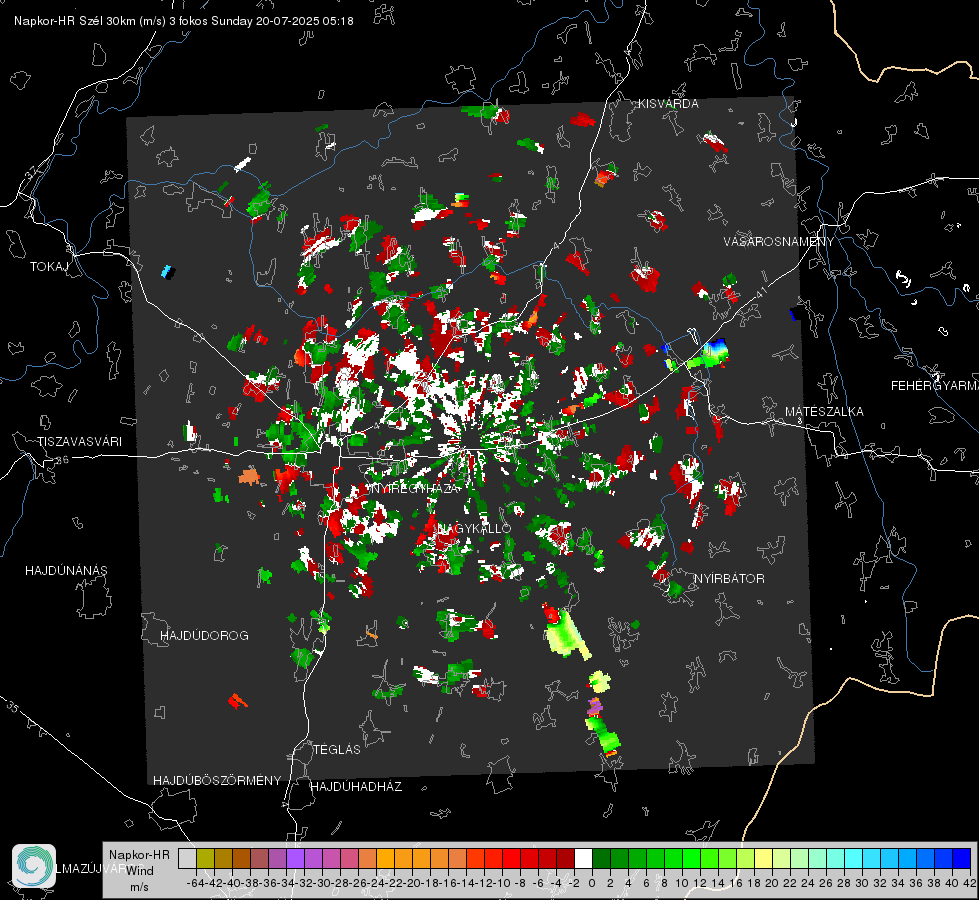Click the m/s unit label in legend
This screenshot has width=979, height=900.
139,887
